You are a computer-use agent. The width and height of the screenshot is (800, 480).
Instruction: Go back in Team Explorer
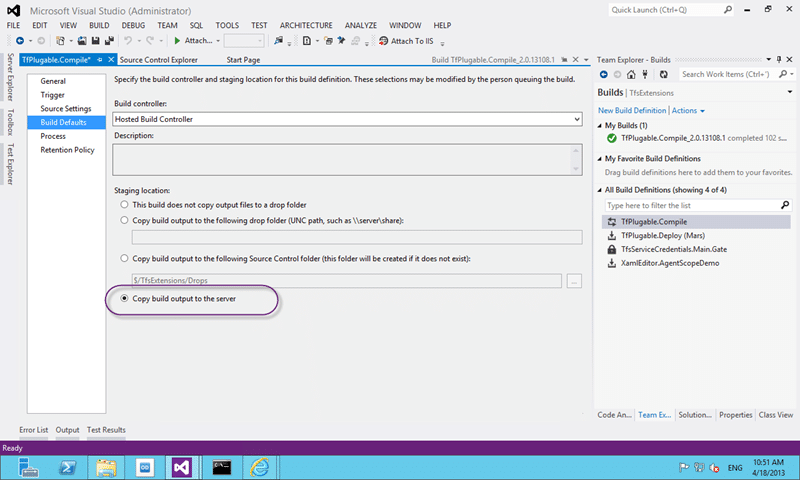[x=604, y=74]
